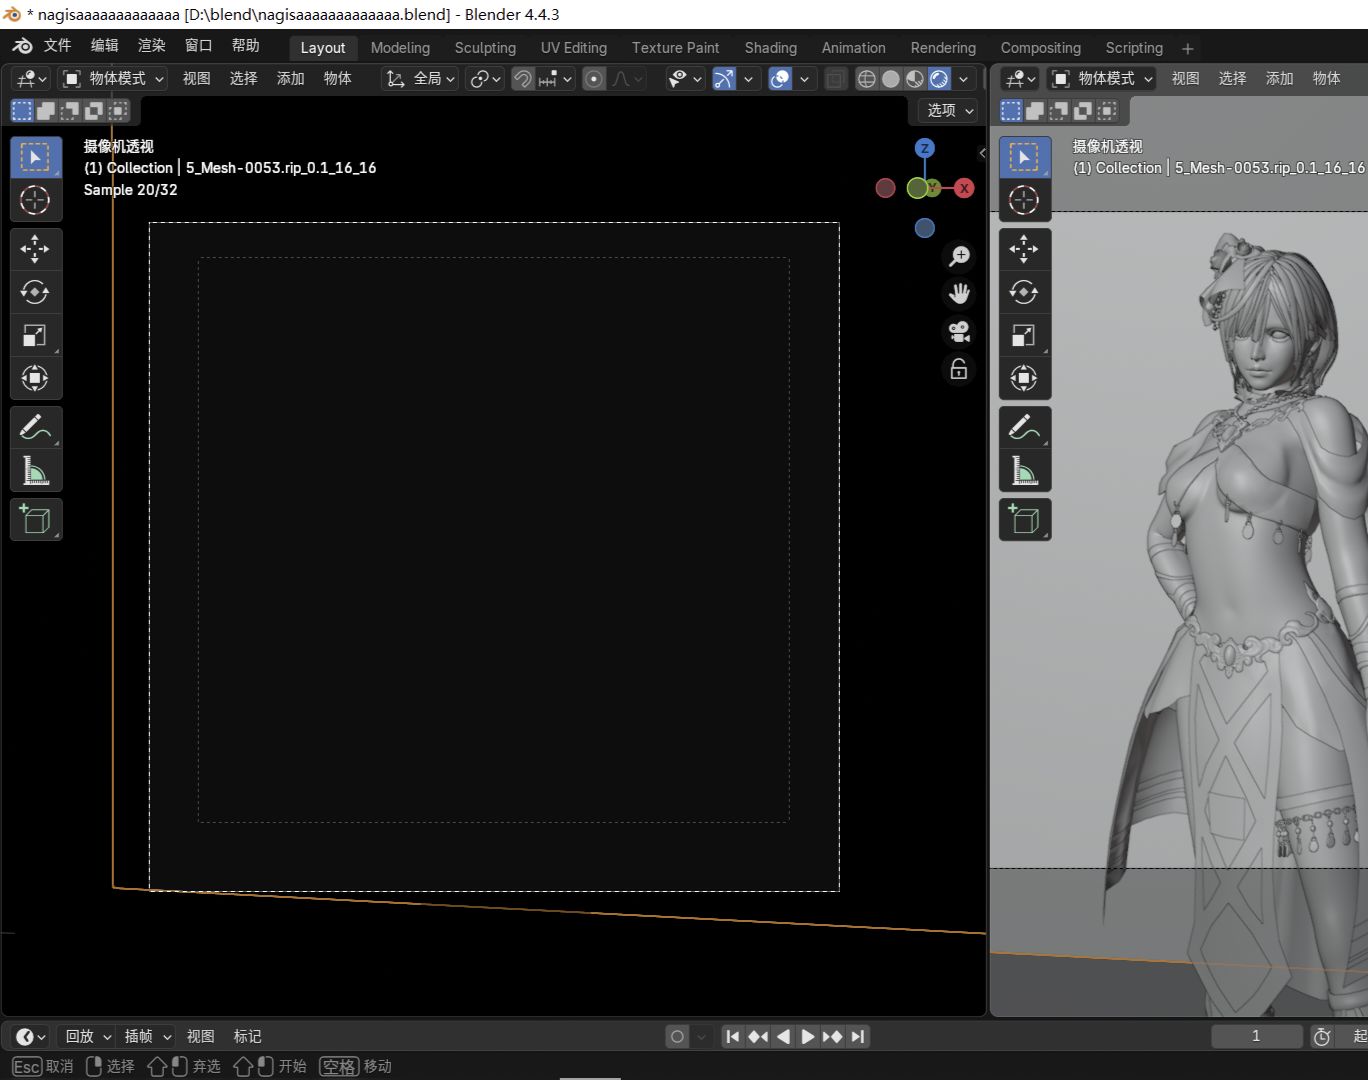Viewport: 1368px width, 1080px height.
Task: Open the 文件 menu
Action: 57,46
